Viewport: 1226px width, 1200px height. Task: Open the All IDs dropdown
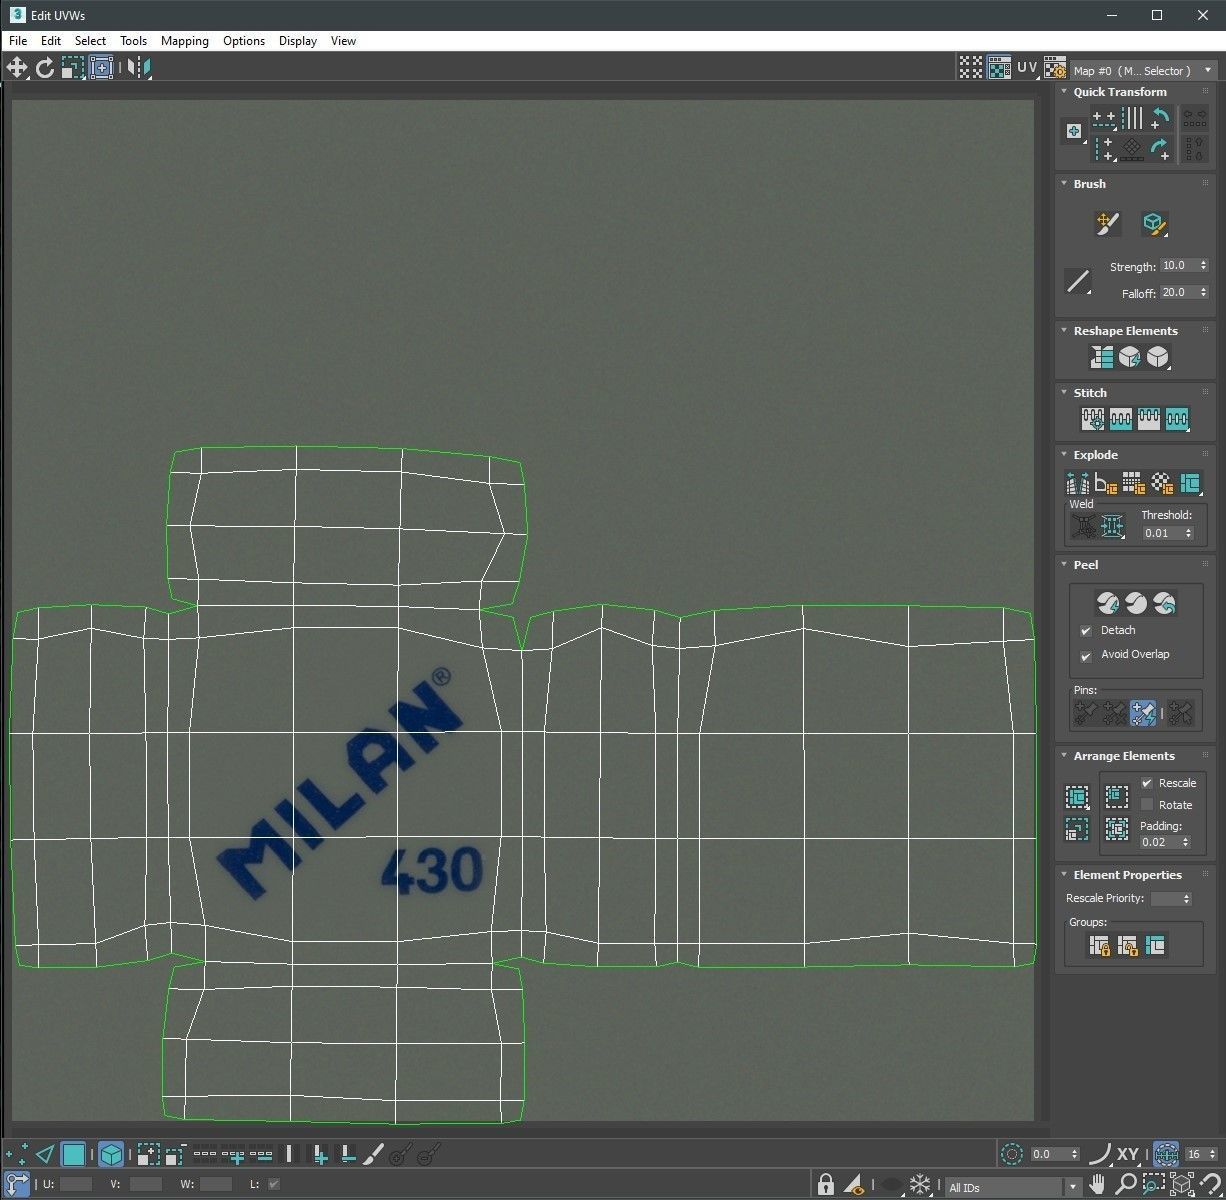1014,1187
